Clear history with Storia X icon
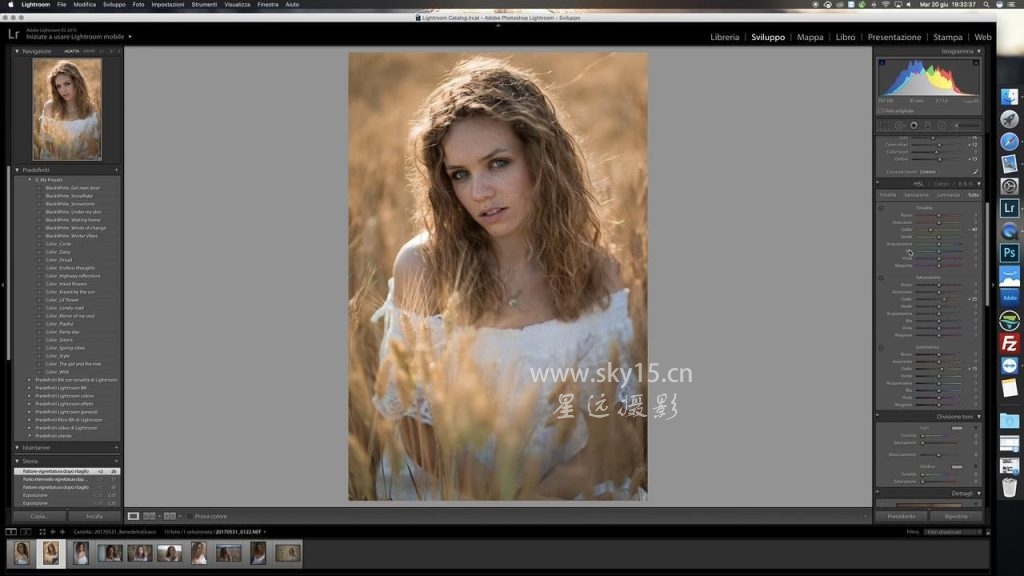This screenshot has height=576, width=1024. pyautogui.click(x=116, y=461)
